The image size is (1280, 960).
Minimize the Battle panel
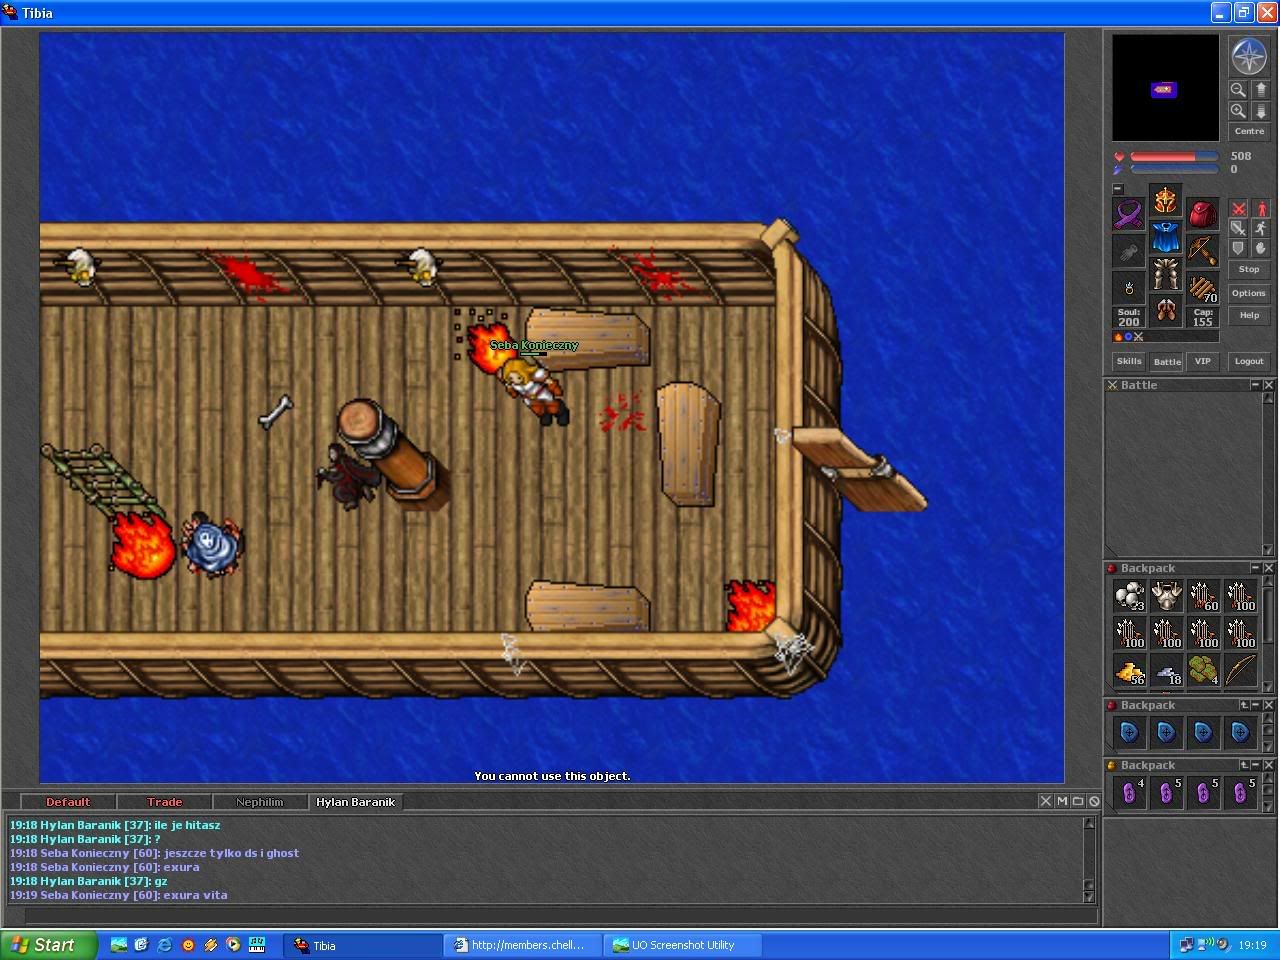click(x=1256, y=385)
